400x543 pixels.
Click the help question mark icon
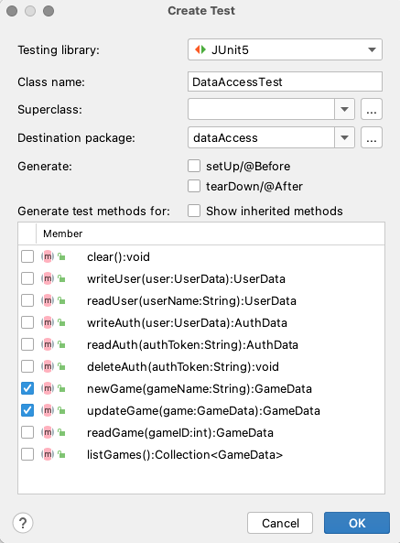[x=23, y=523]
